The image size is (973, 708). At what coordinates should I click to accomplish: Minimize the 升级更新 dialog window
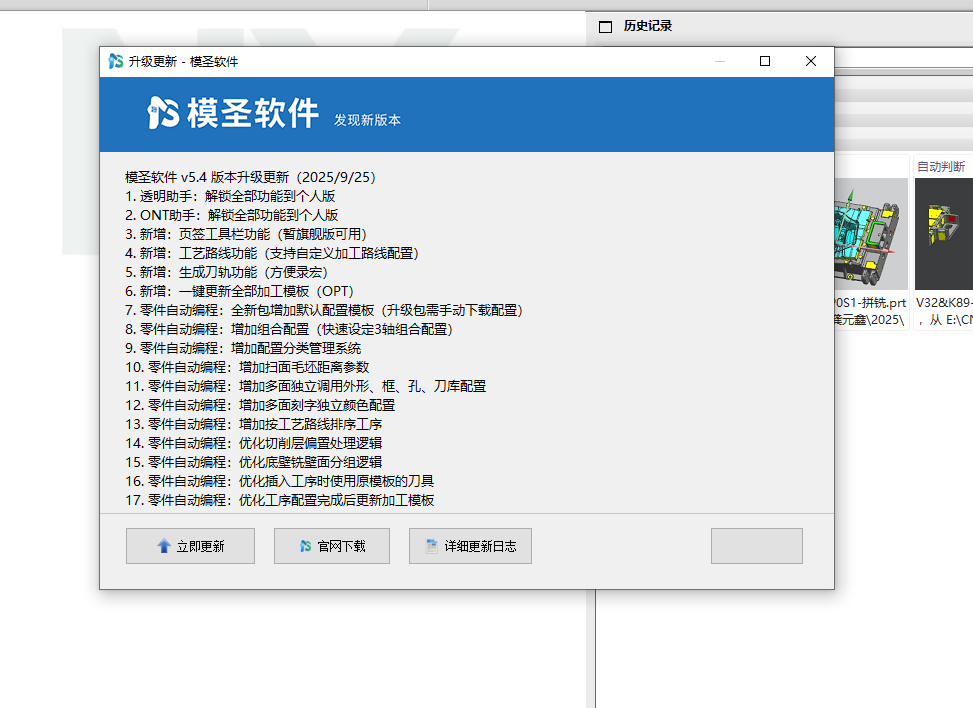(x=720, y=61)
